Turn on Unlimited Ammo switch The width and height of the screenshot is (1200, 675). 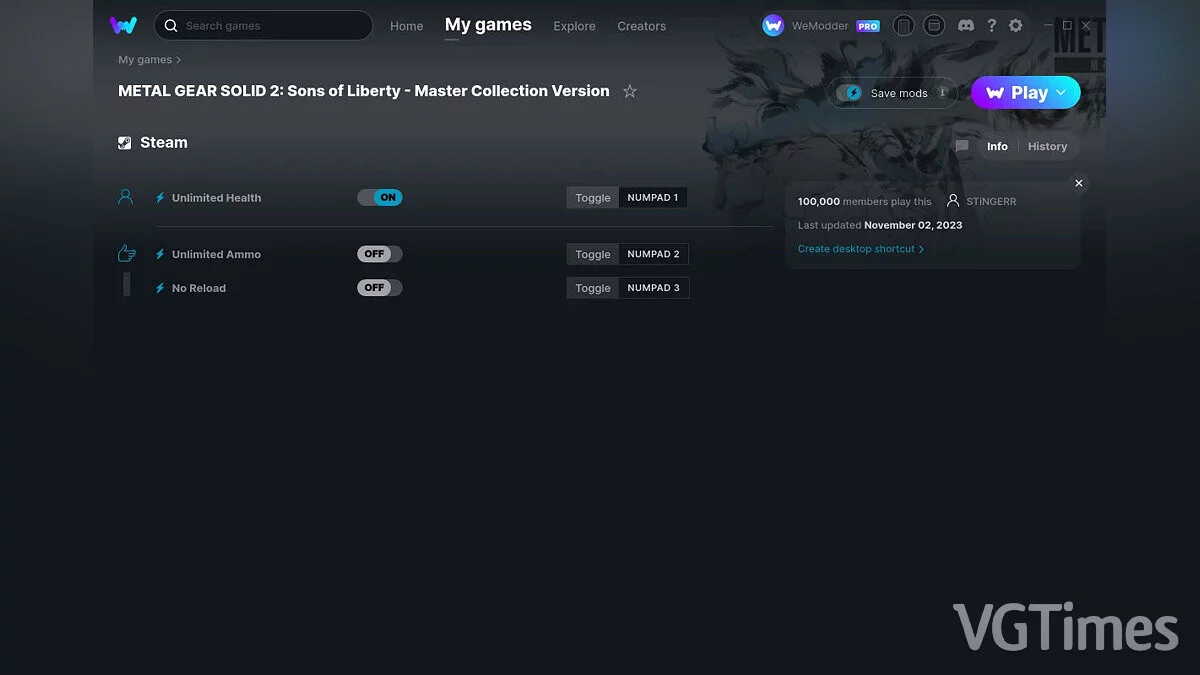[x=380, y=254]
